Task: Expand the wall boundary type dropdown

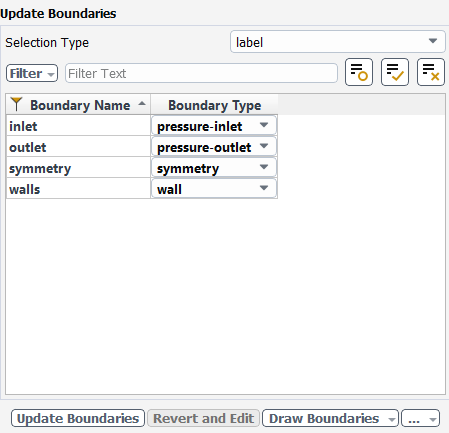Action: [214, 189]
